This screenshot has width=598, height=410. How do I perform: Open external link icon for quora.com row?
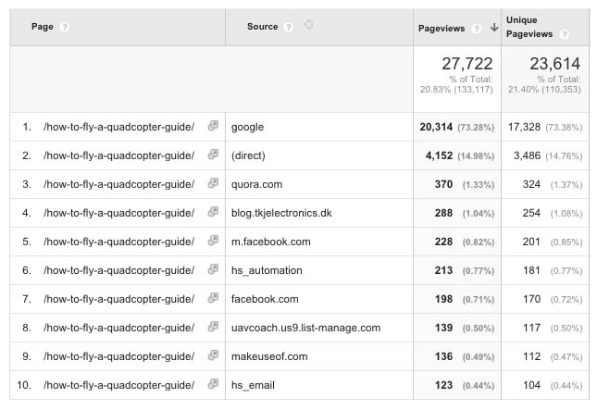(213, 183)
